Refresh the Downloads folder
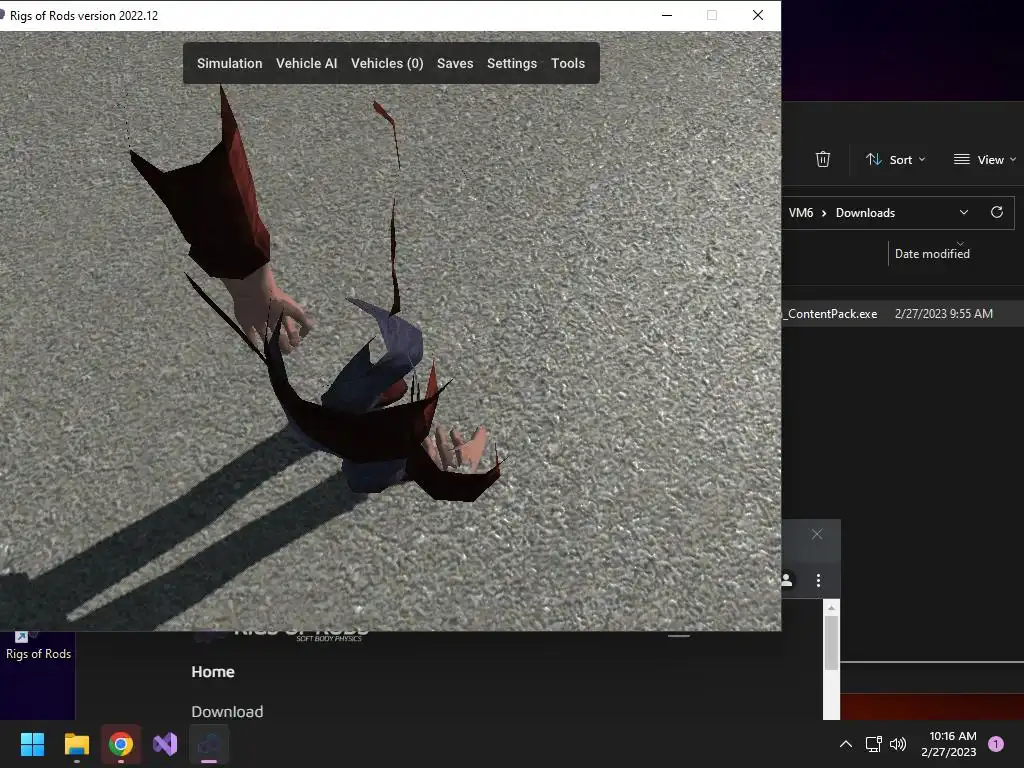 click(x=997, y=212)
